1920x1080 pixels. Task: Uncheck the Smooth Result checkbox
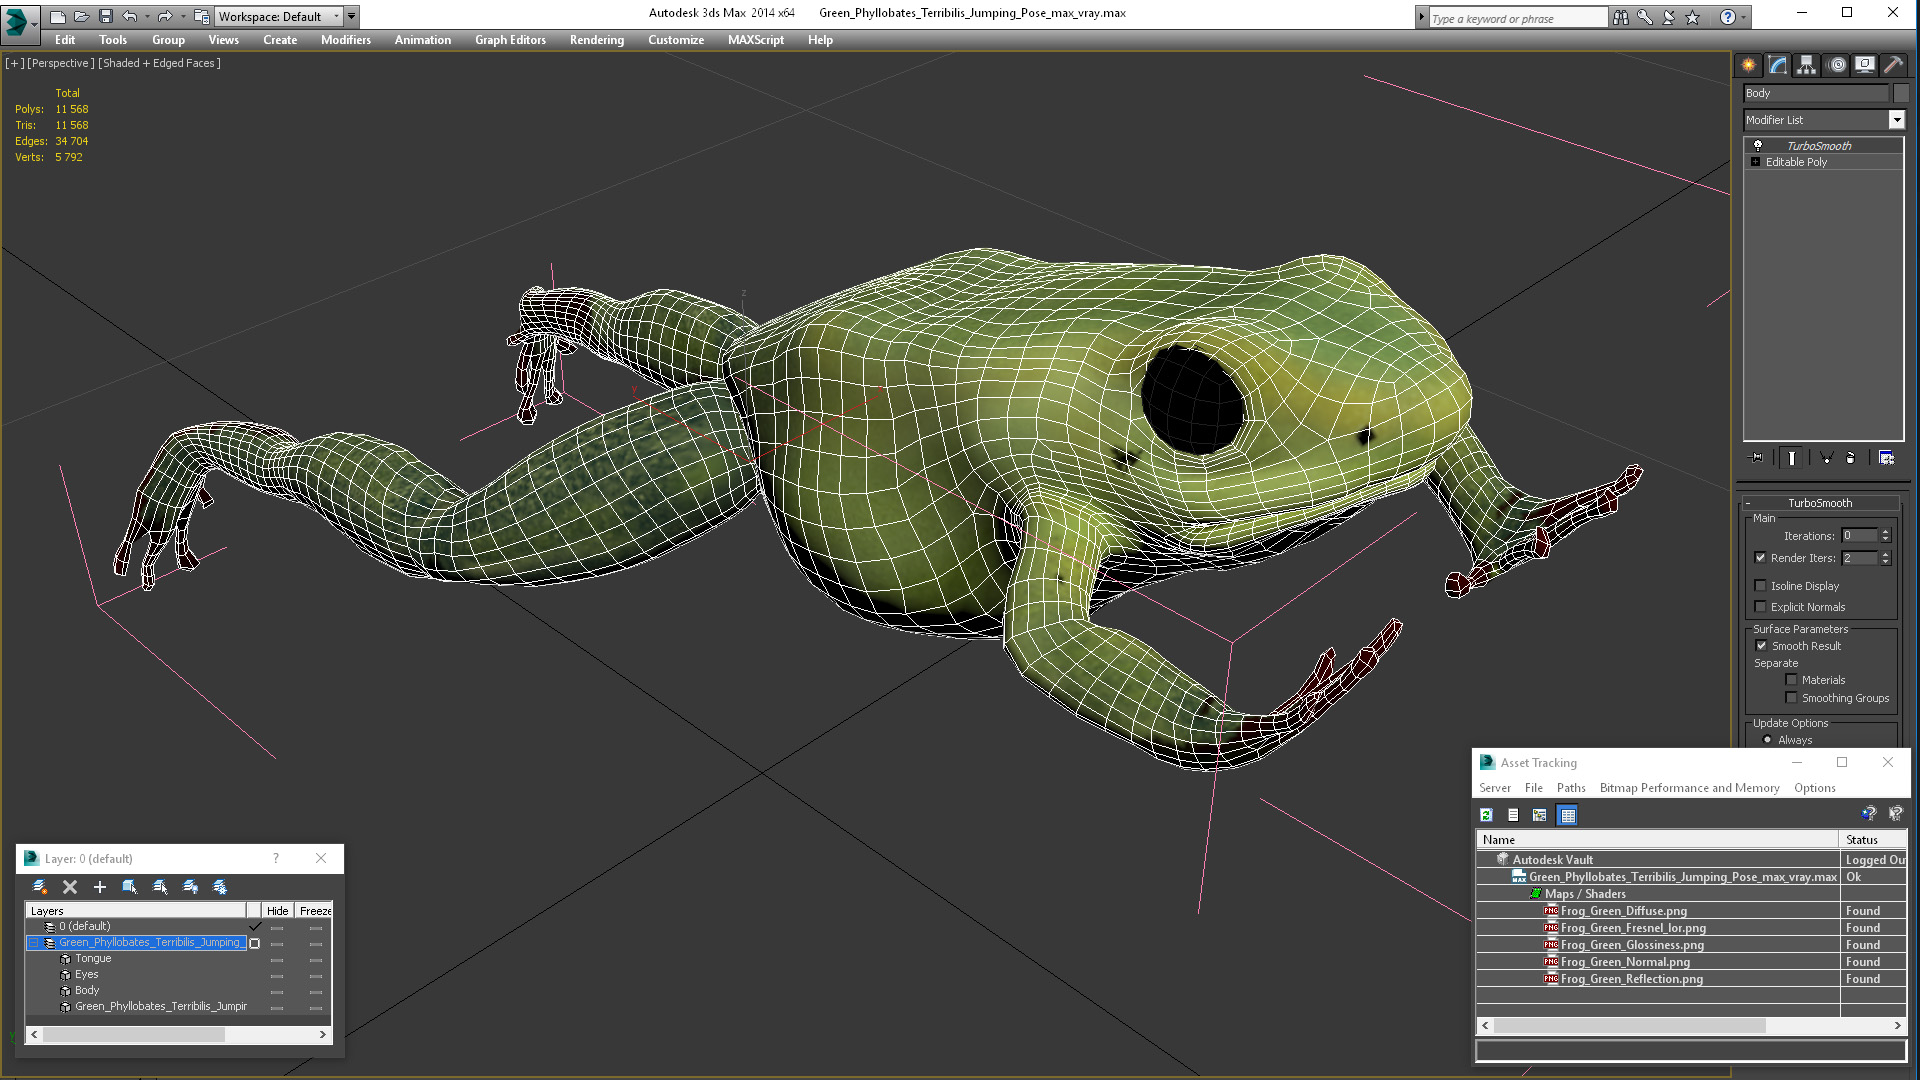pyautogui.click(x=1761, y=646)
